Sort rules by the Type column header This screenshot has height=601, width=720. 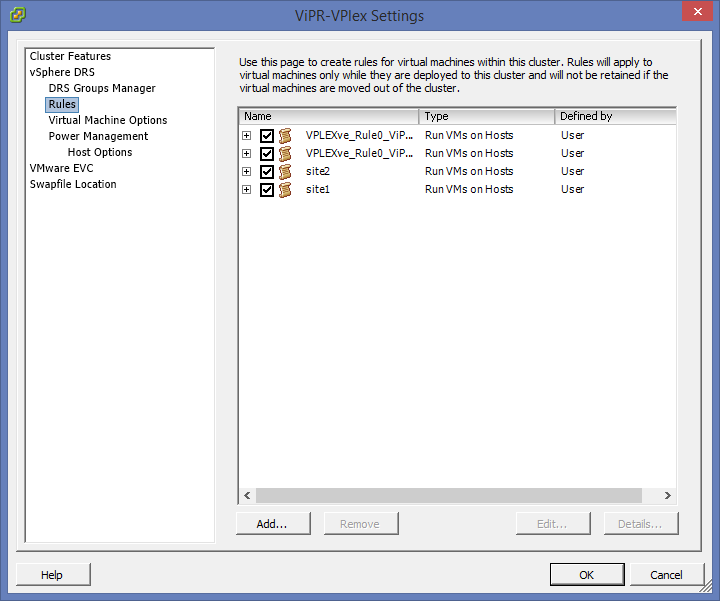tap(486, 116)
